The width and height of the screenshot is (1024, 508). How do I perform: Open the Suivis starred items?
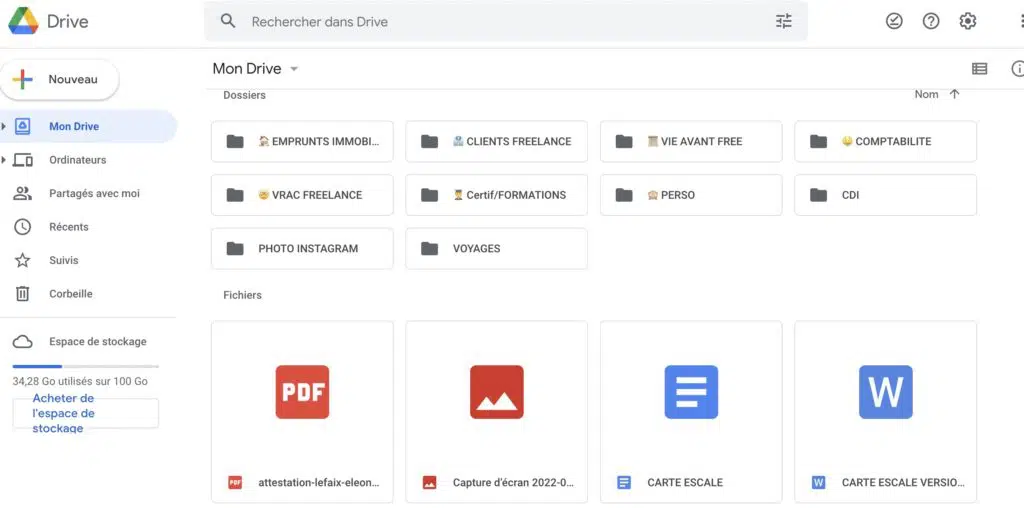pos(63,260)
